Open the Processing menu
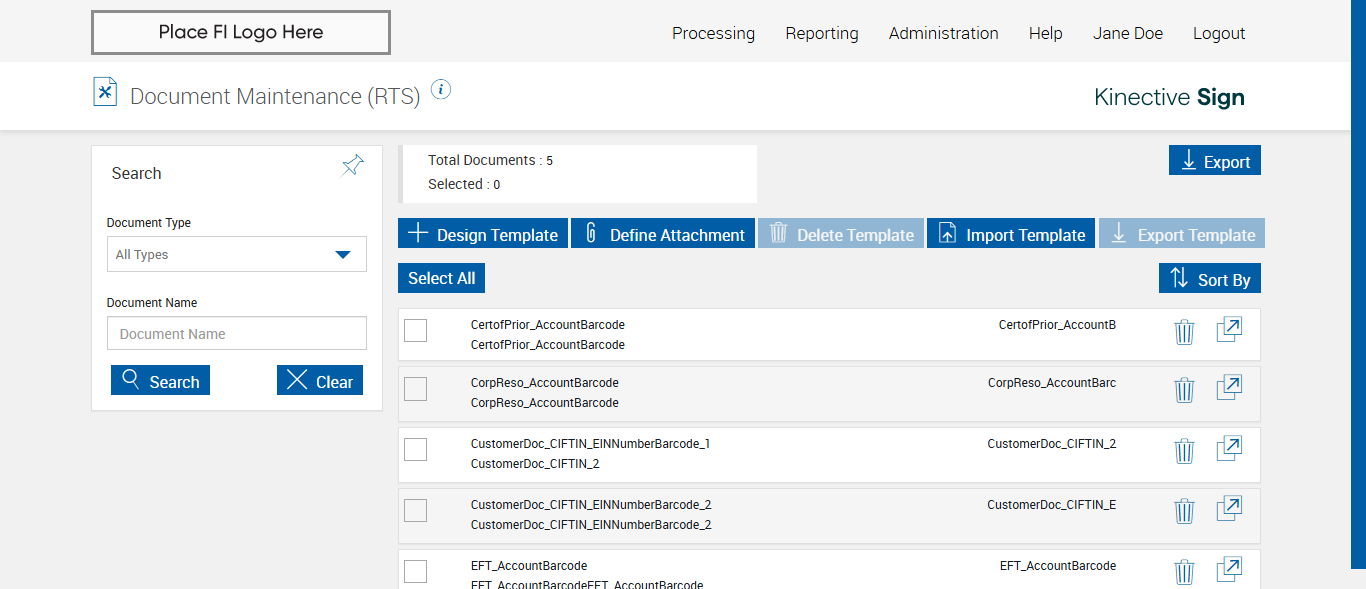1366x589 pixels. tap(713, 33)
